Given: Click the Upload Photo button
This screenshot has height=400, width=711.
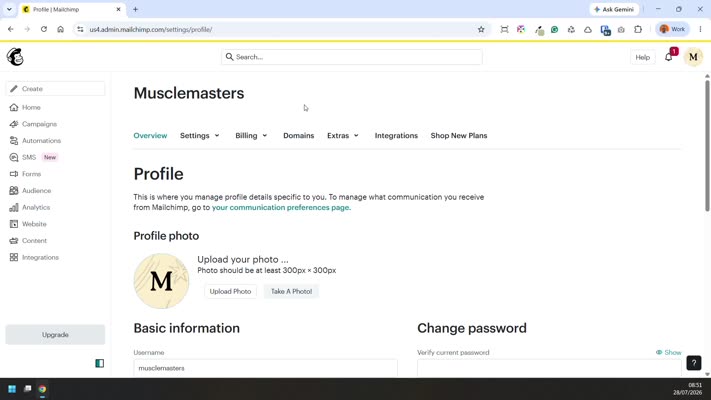Looking at the screenshot, I should pos(230,291).
